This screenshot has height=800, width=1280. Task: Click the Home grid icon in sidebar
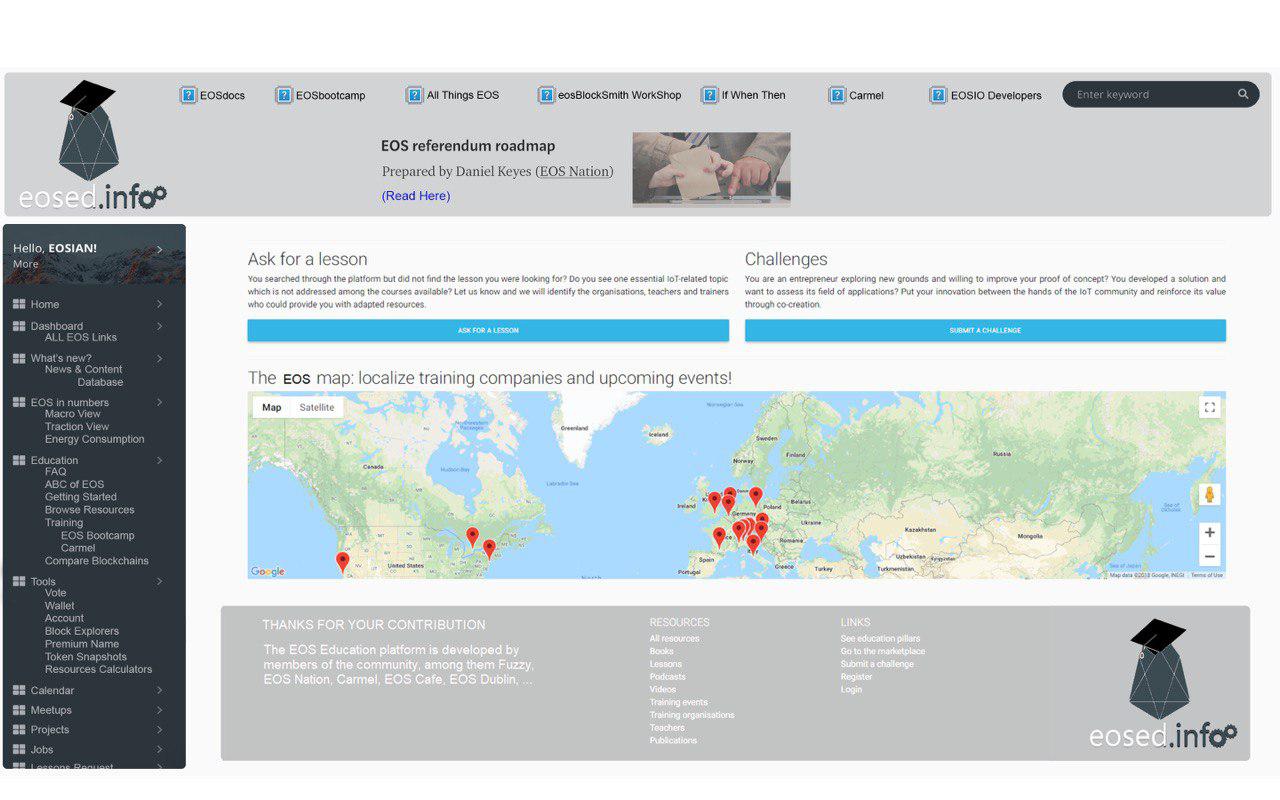click(19, 304)
